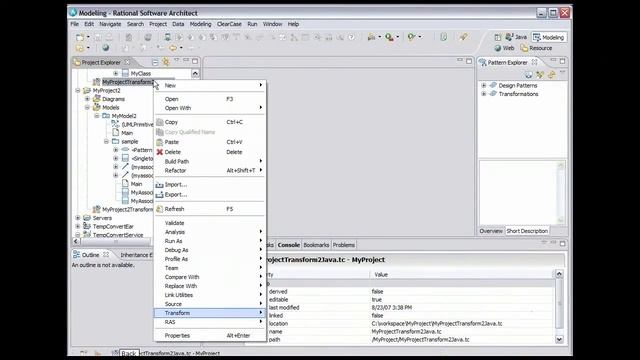This screenshot has height=360, width=640.
Task: Click the first Pattern Explorer toolbar icon
Action: (529, 75)
